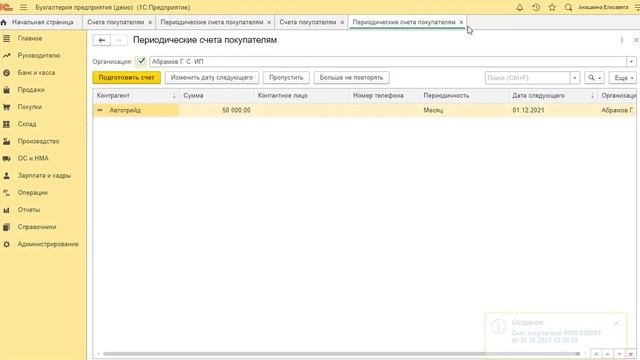
Task: Open the Администрирование gear icon
Action: (6, 244)
